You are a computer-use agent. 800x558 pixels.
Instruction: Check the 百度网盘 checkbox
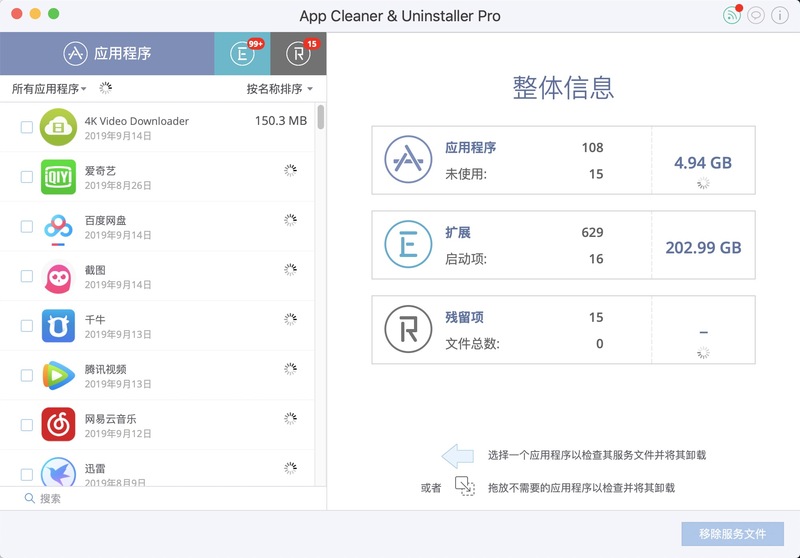(27, 226)
